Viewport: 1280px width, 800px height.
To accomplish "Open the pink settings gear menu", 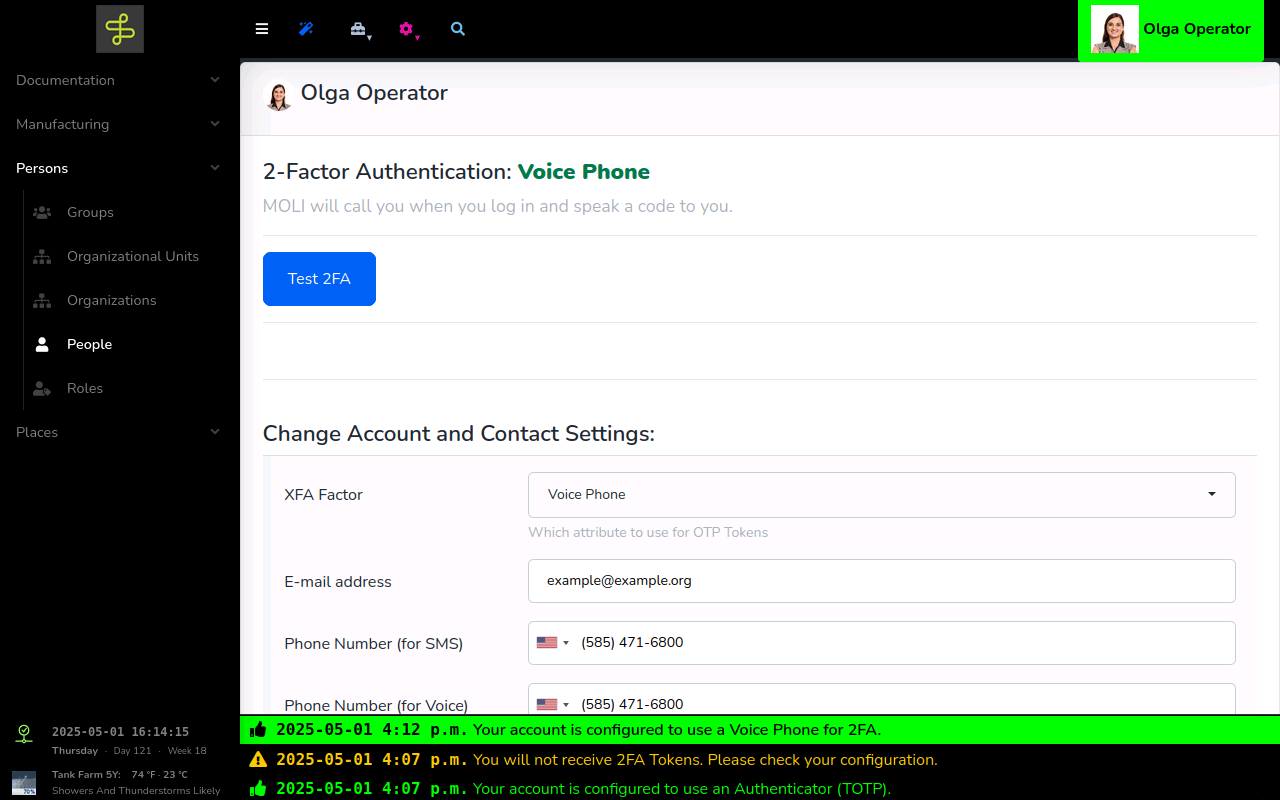I will click(x=407, y=30).
